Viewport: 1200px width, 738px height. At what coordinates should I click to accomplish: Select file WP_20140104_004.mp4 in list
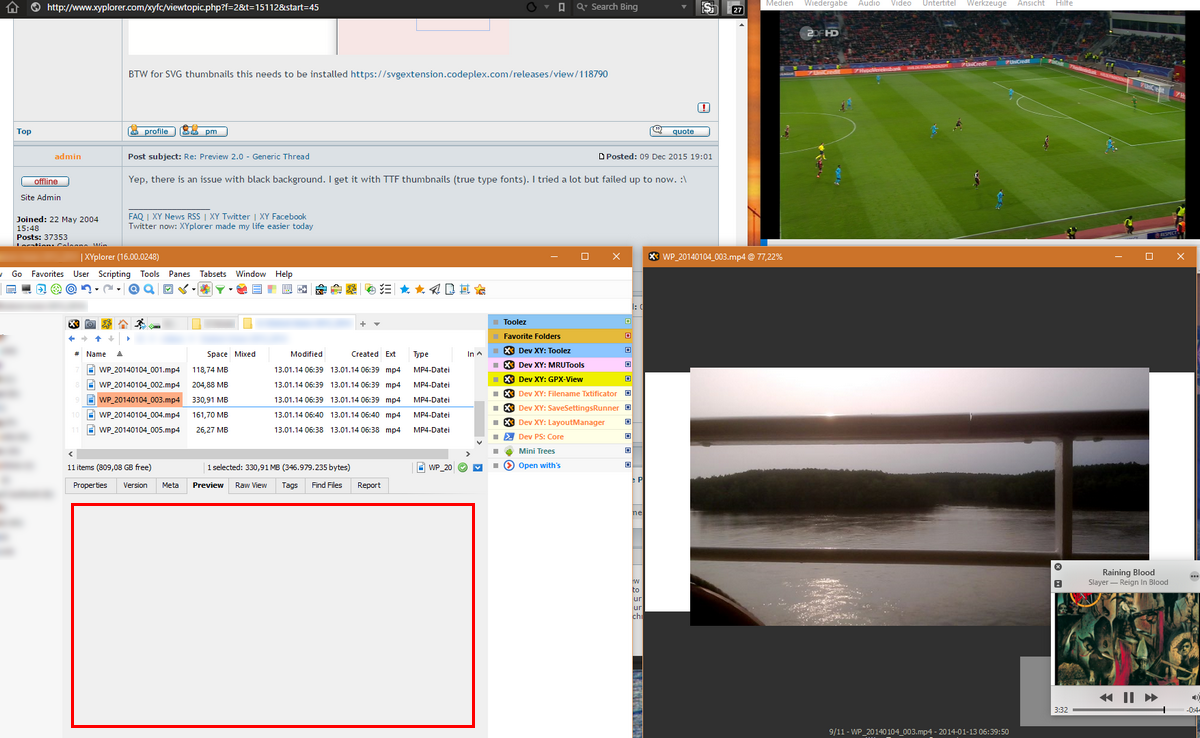click(139, 414)
